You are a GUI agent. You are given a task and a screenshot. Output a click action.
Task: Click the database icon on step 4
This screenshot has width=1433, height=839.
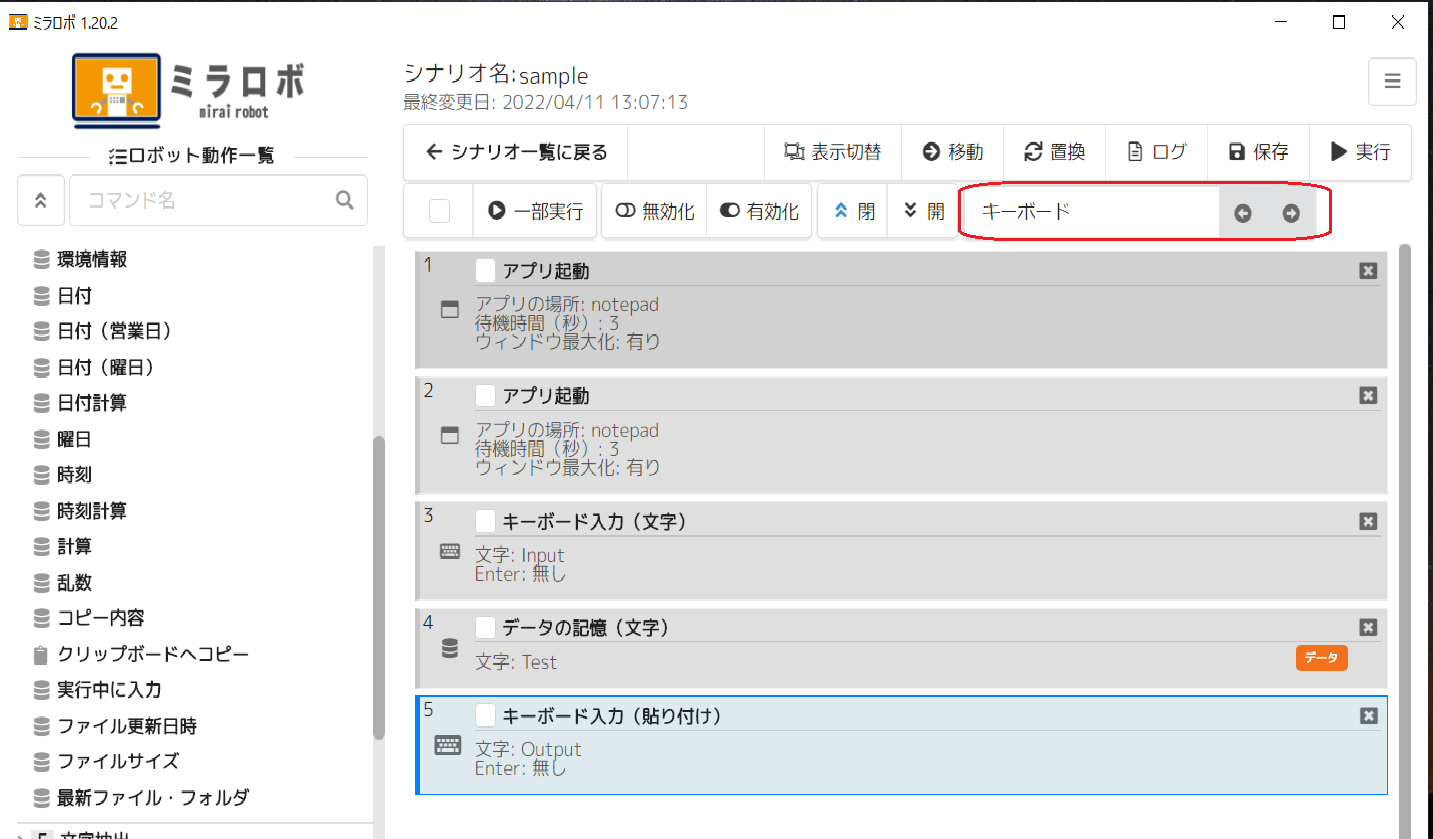click(450, 649)
